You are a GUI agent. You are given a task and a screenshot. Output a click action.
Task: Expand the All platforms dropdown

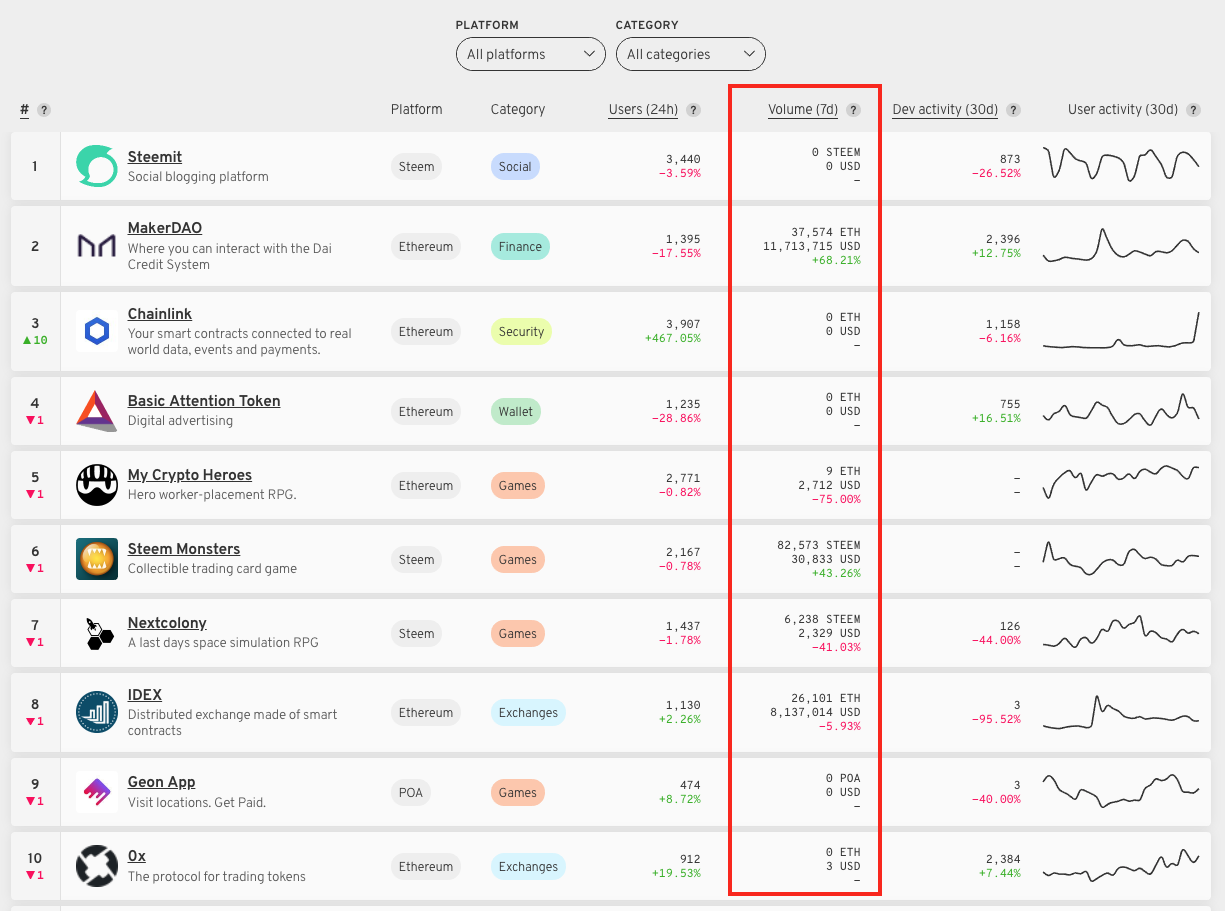(530, 54)
